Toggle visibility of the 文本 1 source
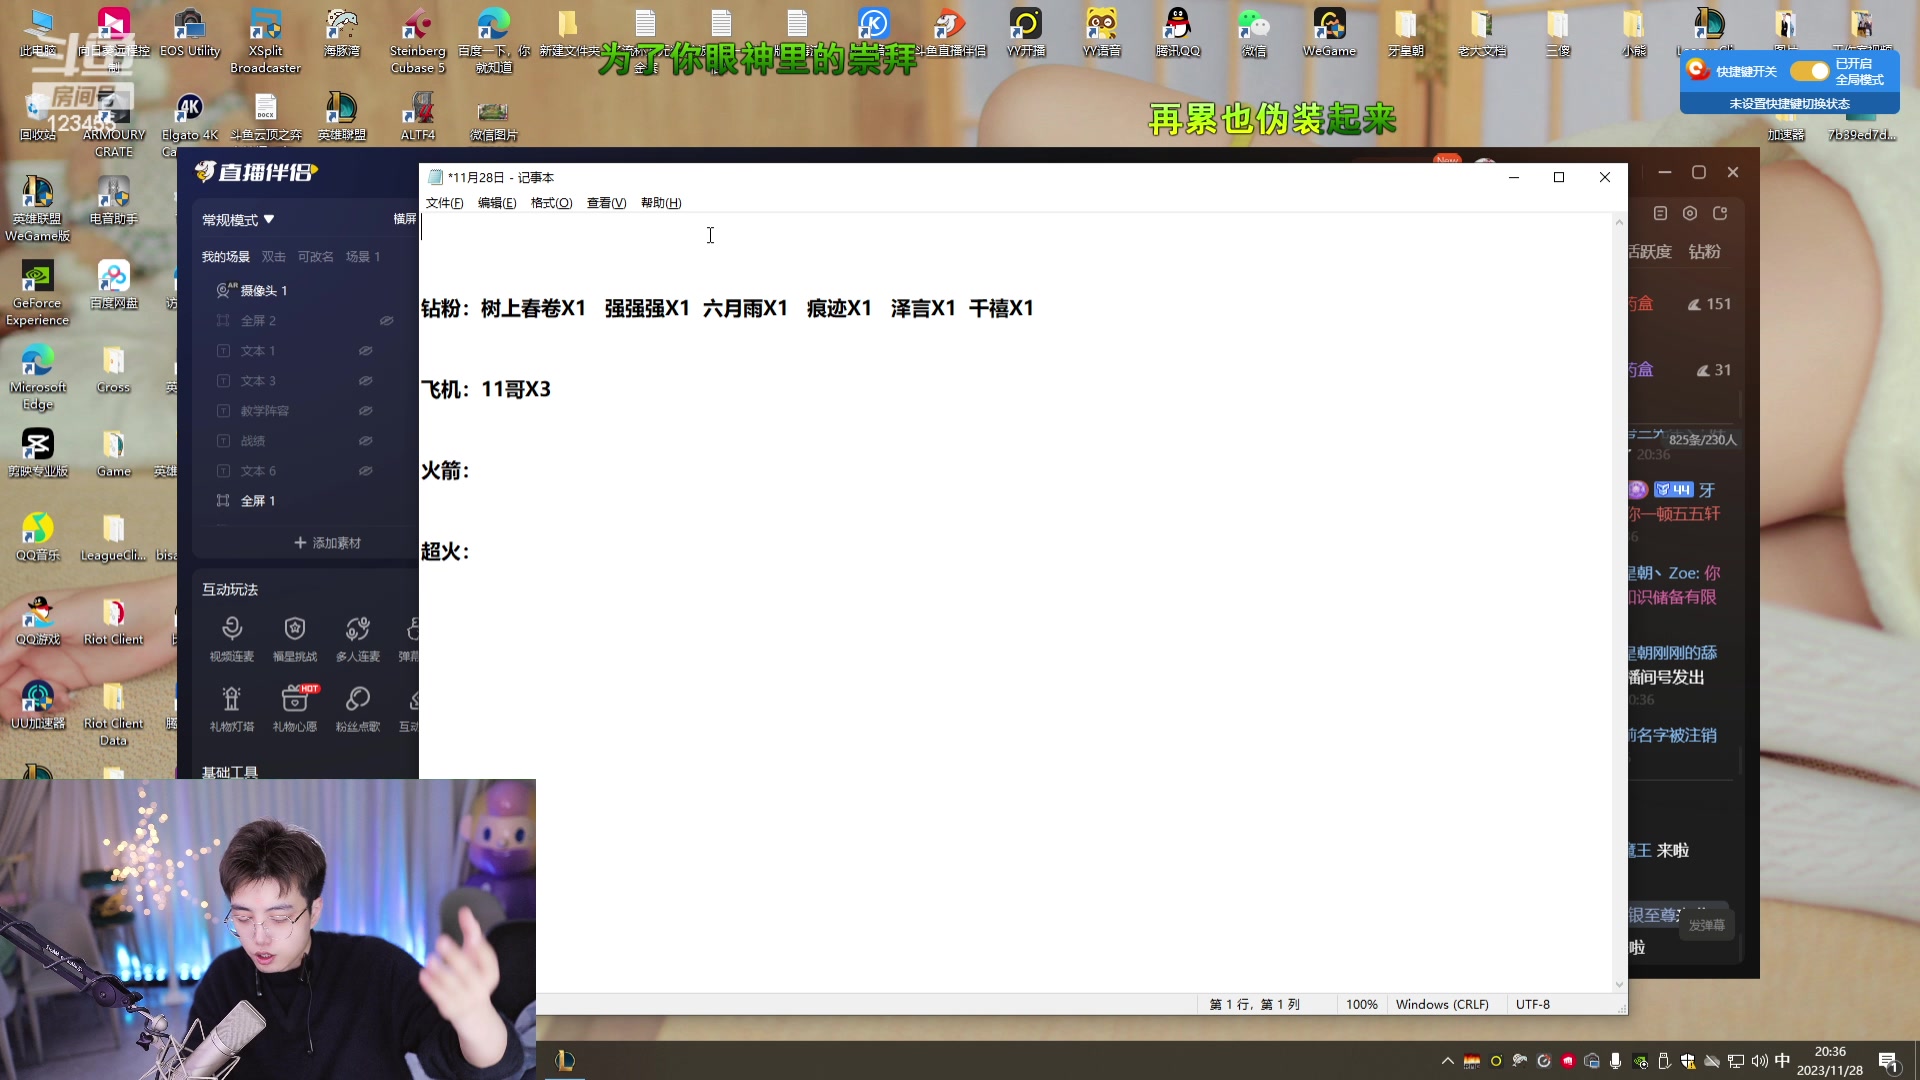Viewport: 1920px width, 1080px height. click(x=366, y=351)
